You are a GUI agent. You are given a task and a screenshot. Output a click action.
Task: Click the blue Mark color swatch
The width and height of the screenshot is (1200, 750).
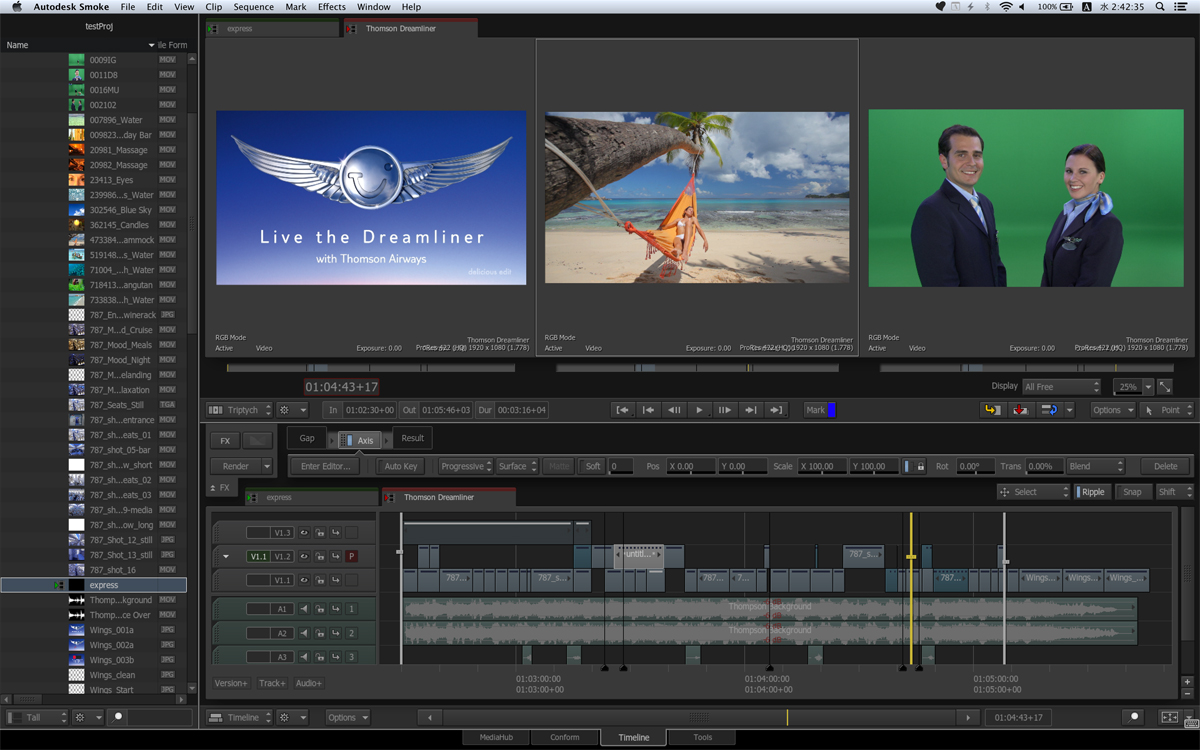831,410
